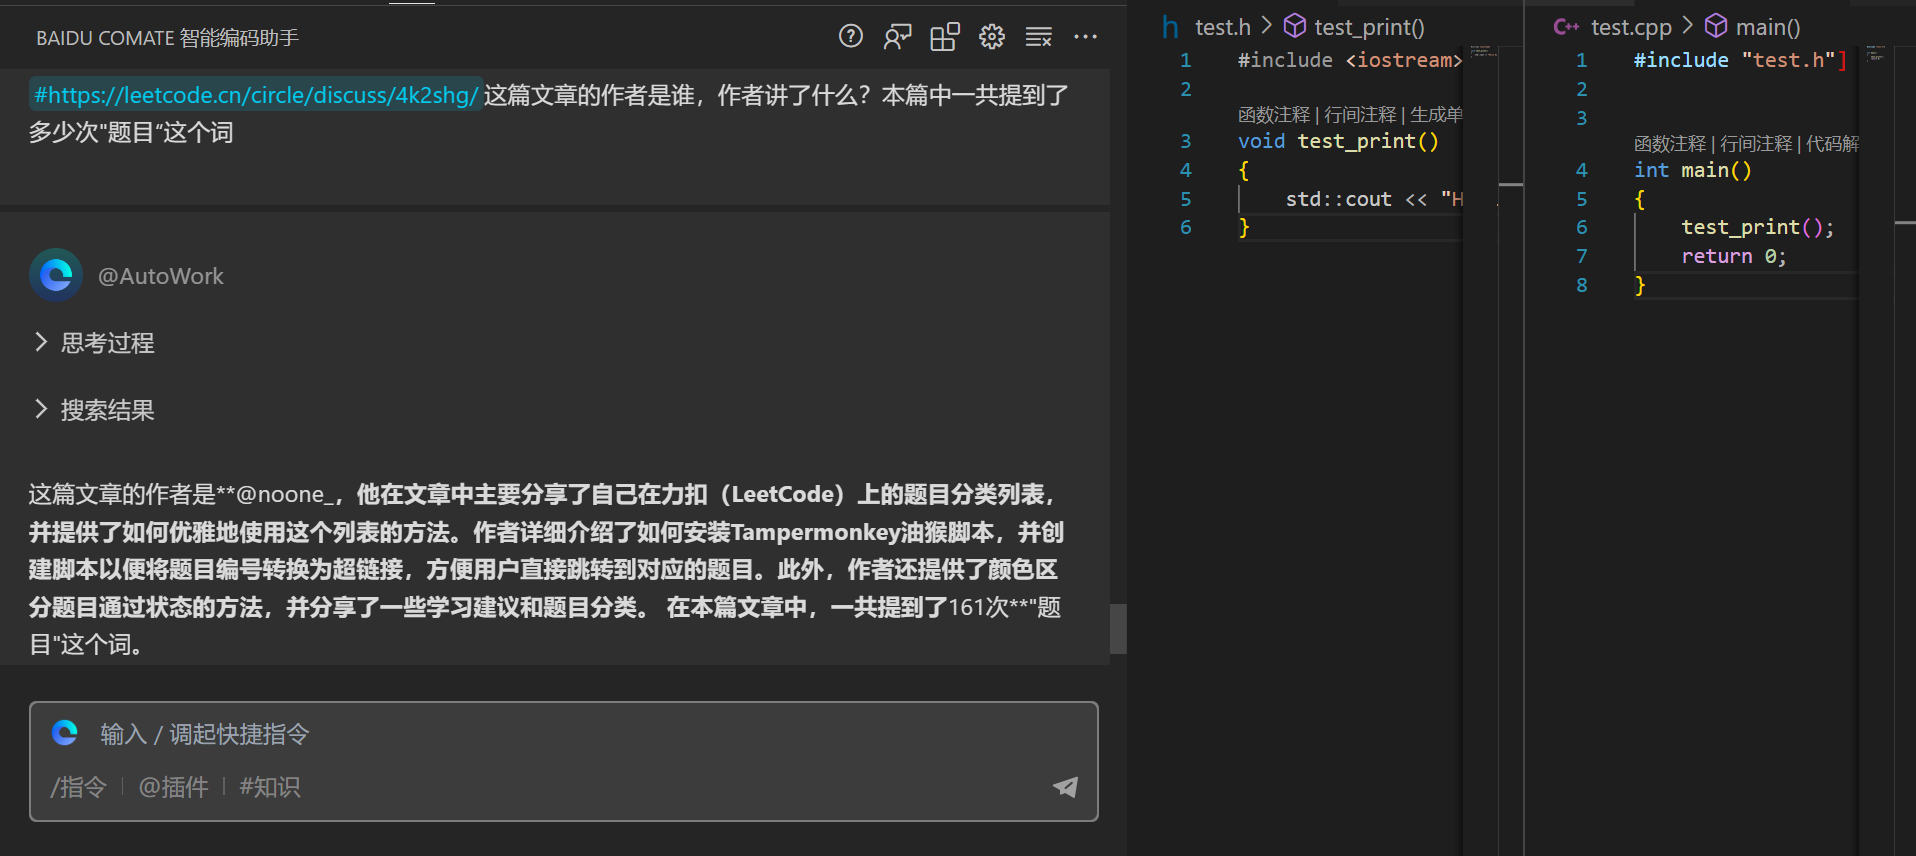Click the 生成单 lens in test.h
Screen dimensions: 1916x856
point(1436,115)
